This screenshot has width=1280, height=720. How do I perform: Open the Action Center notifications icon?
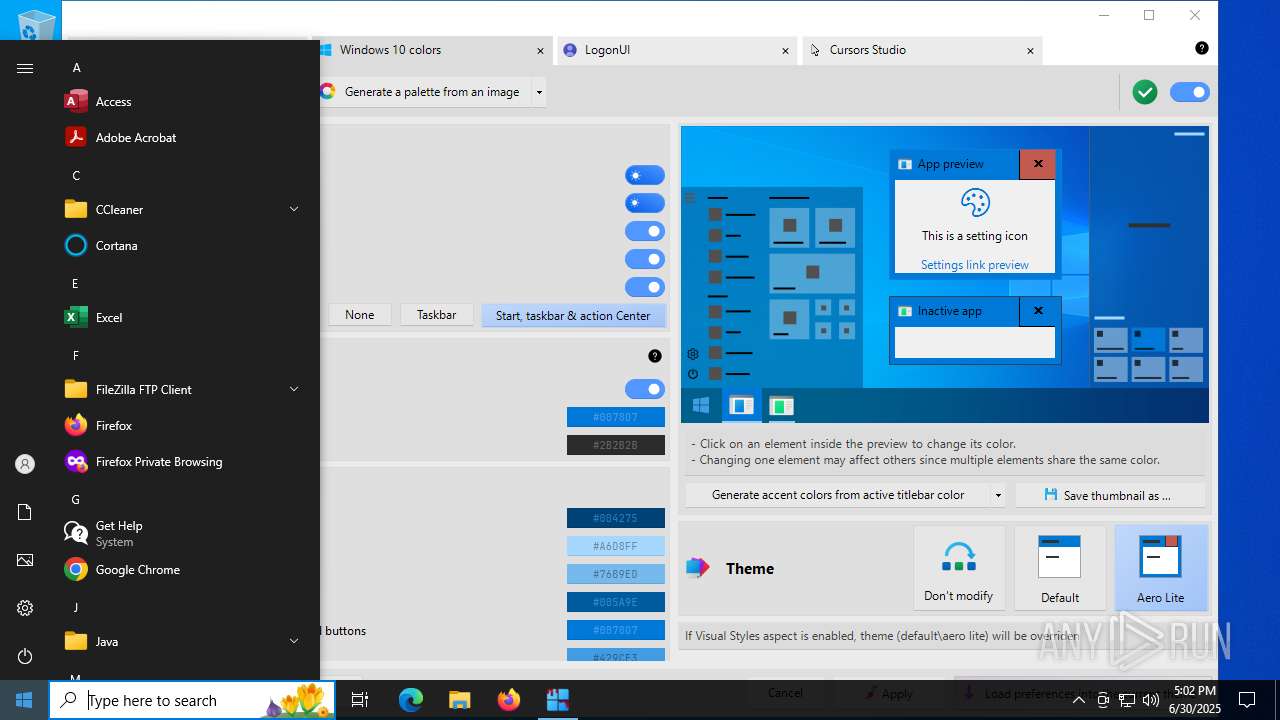(1247, 700)
